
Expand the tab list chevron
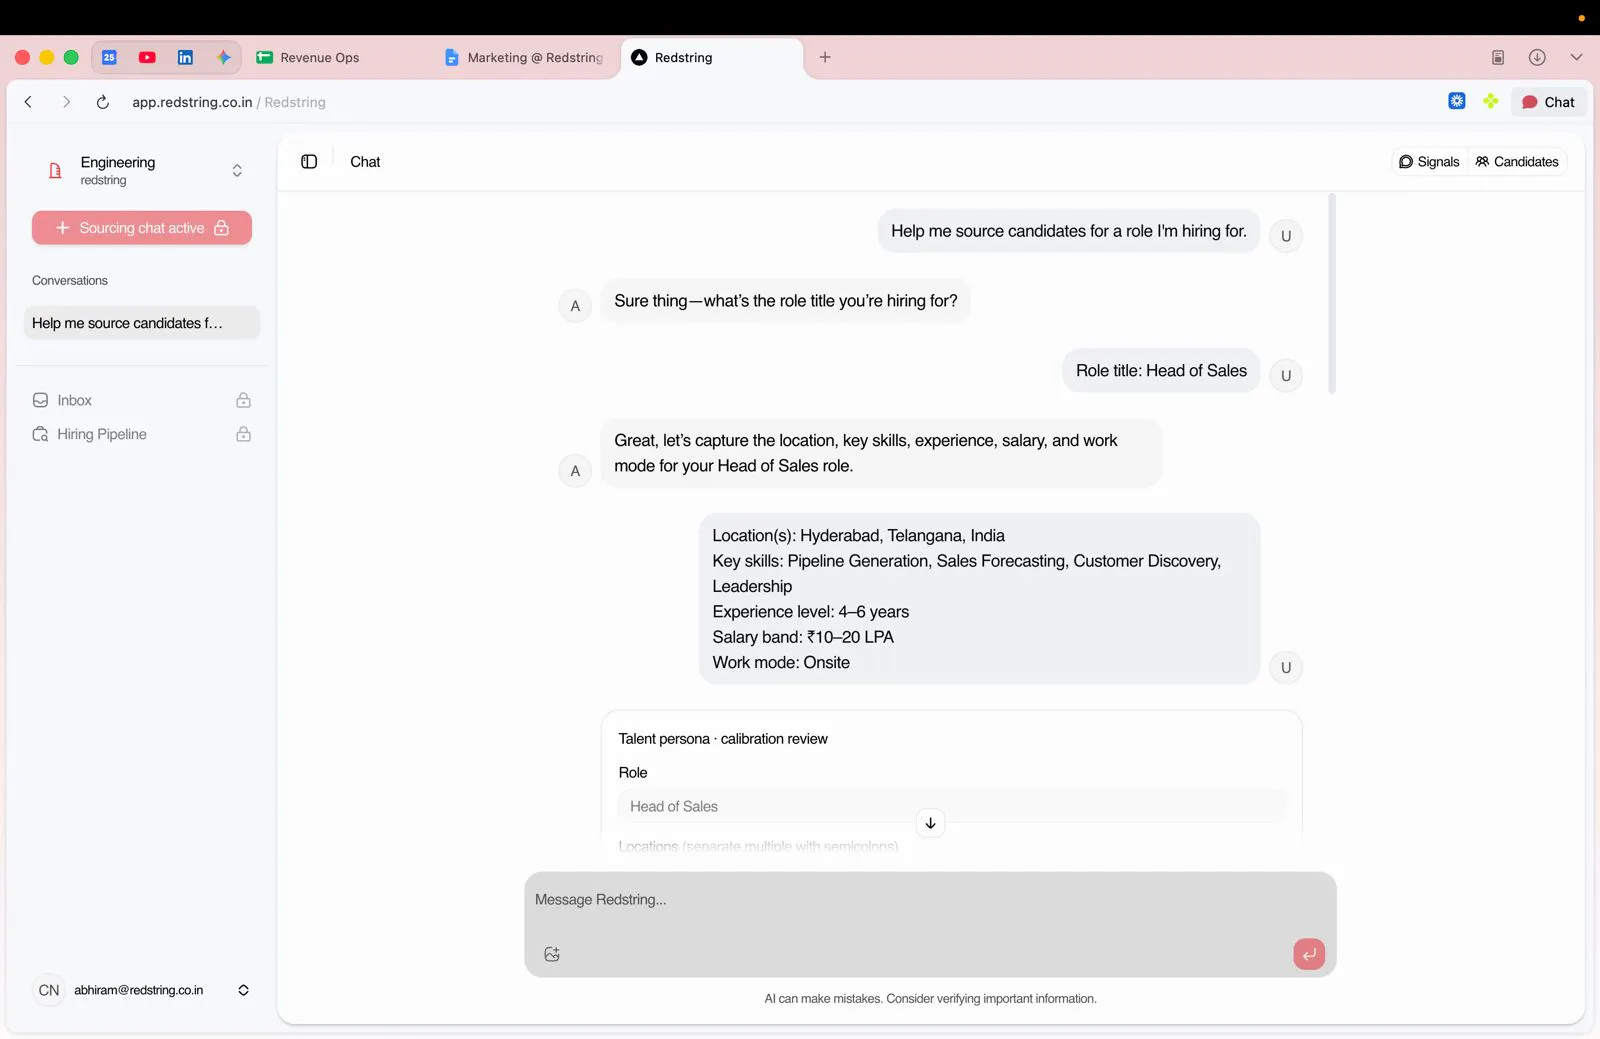1576,57
